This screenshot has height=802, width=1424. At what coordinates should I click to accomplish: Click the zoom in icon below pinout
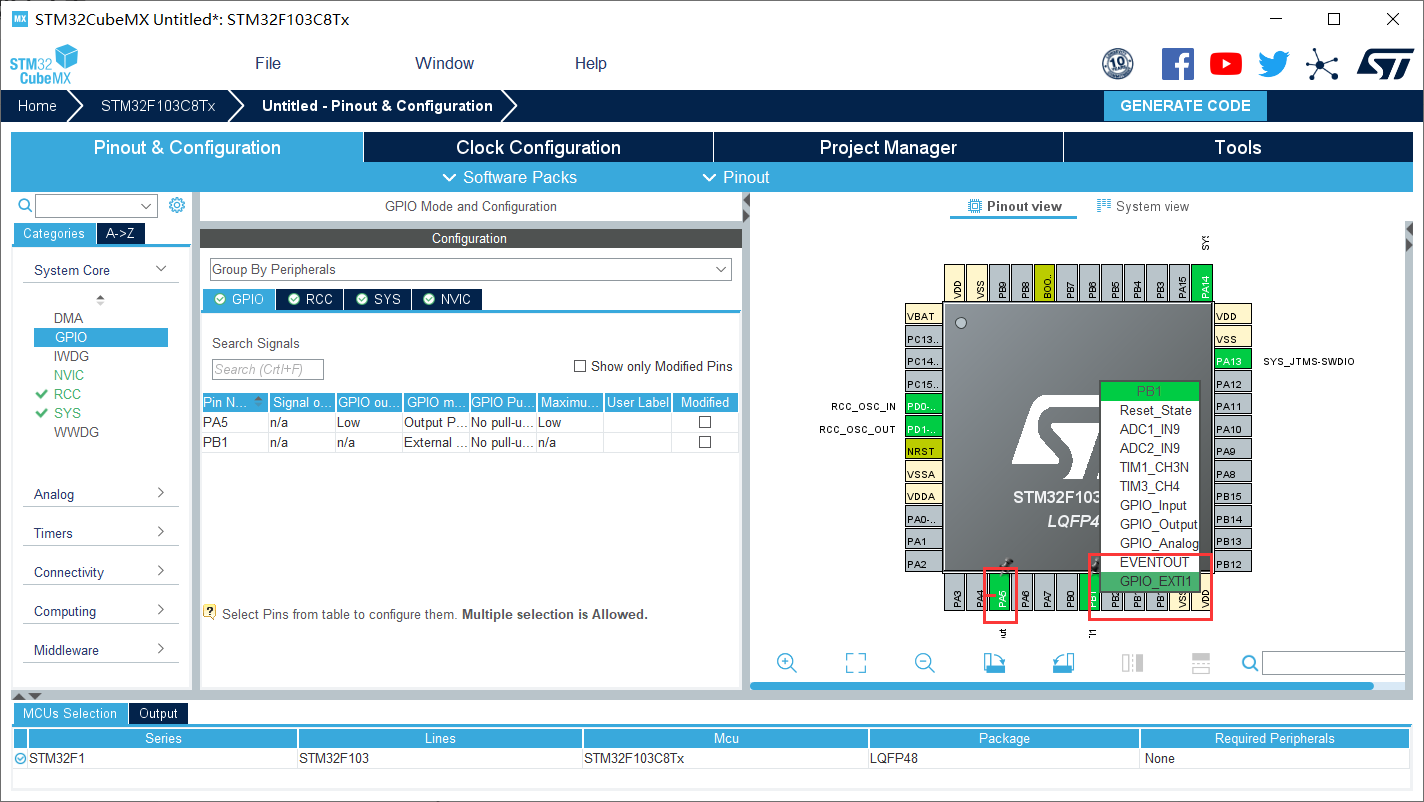tap(786, 663)
